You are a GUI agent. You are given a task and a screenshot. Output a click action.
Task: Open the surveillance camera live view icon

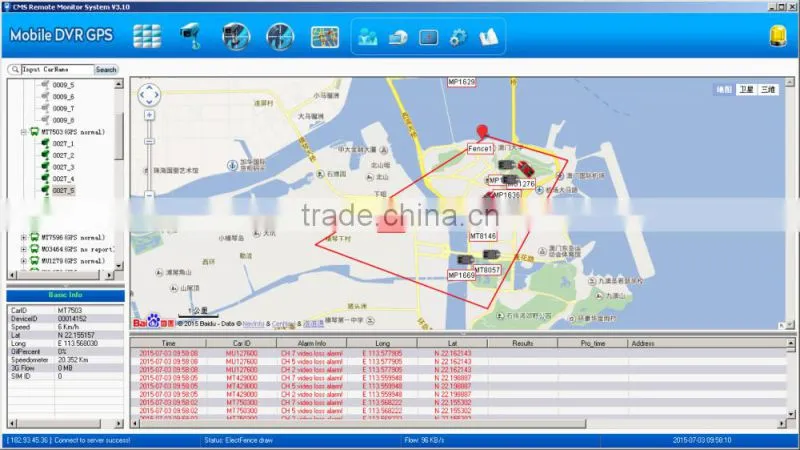(x=190, y=36)
